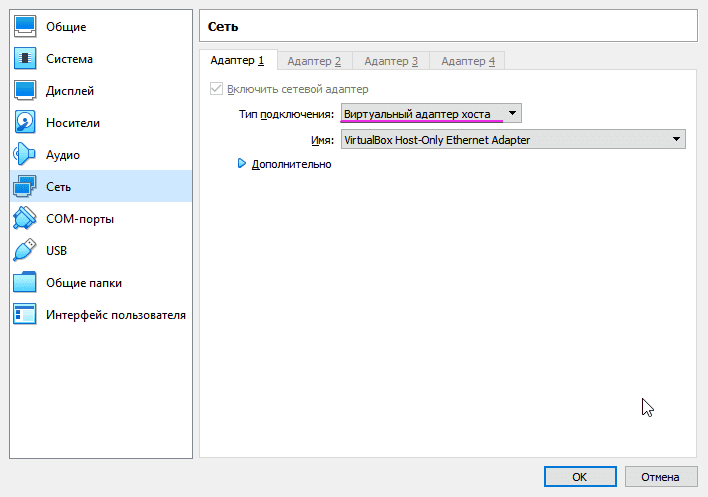Select the Audio (Аудио) speaker icon

pyautogui.click(x=25, y=155)
